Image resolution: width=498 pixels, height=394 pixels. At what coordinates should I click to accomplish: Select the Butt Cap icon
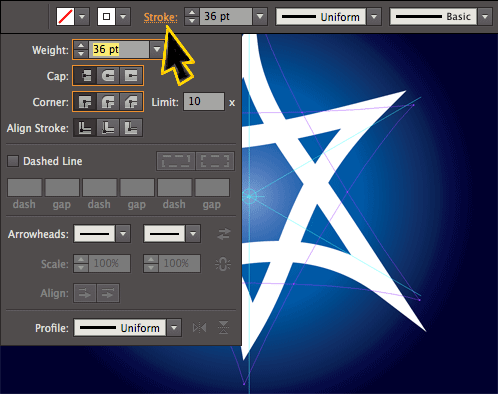click(85, 76)
